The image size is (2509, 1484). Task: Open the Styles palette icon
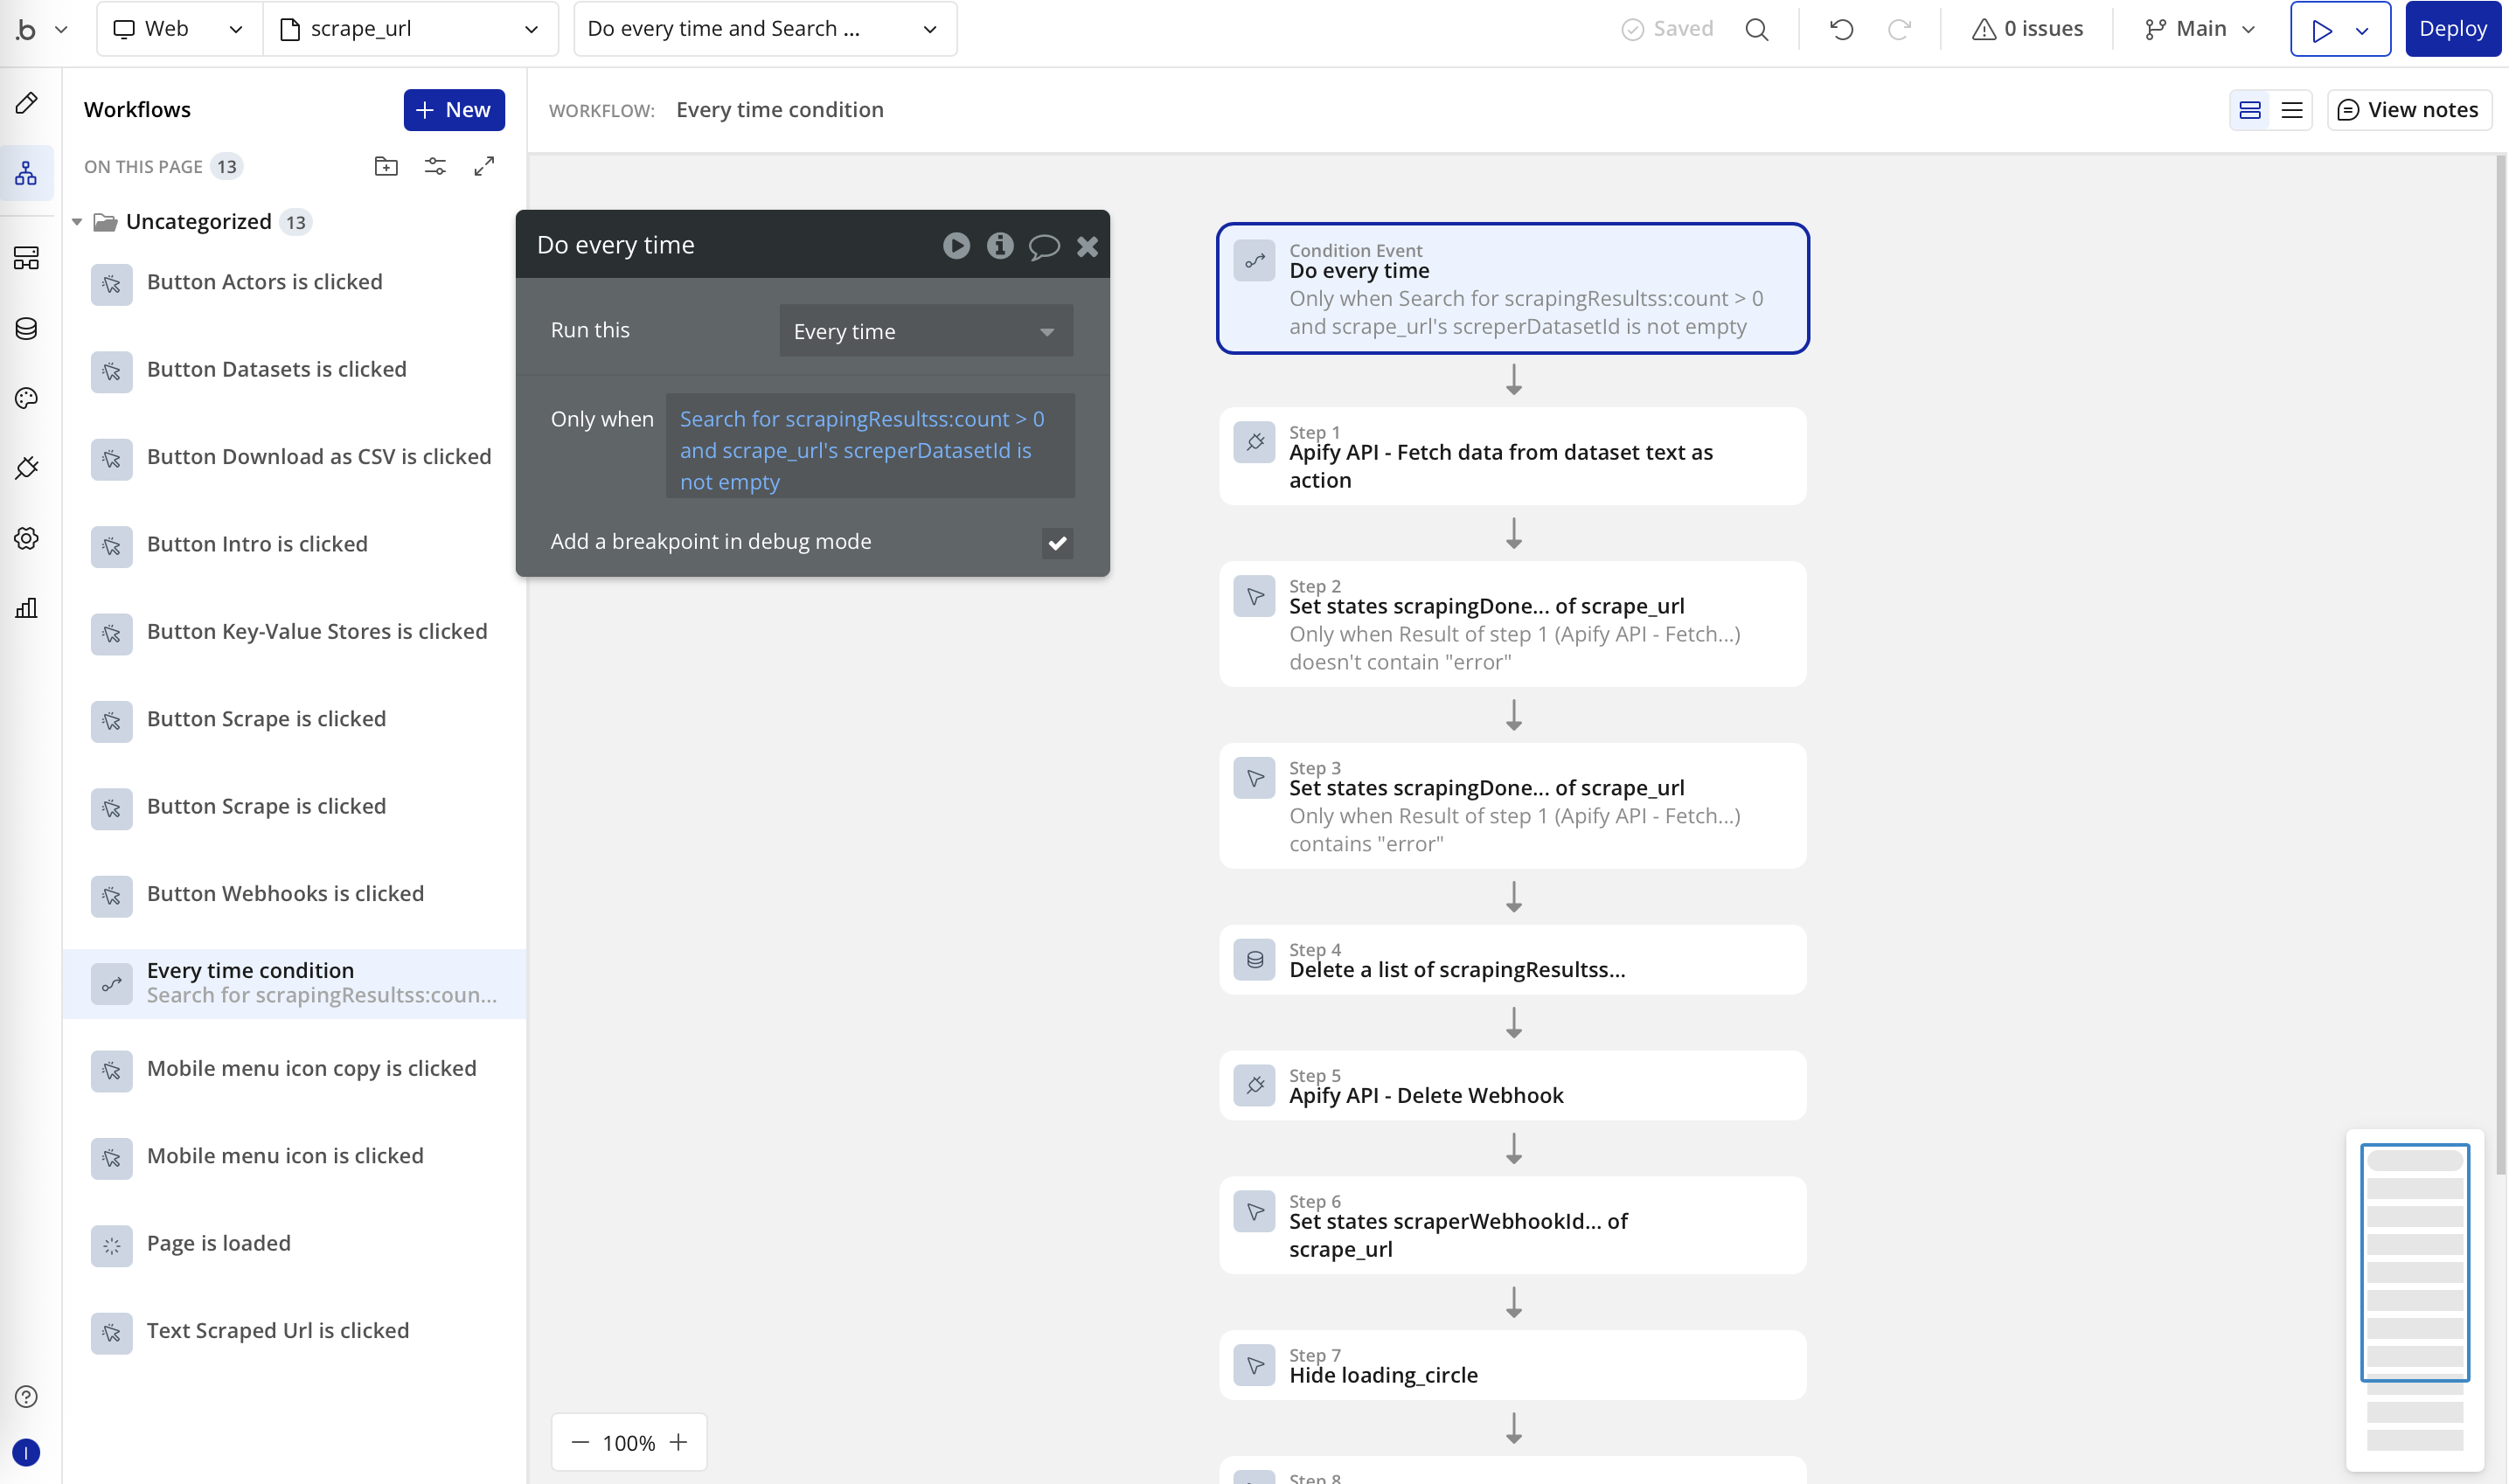click(27, 398)
